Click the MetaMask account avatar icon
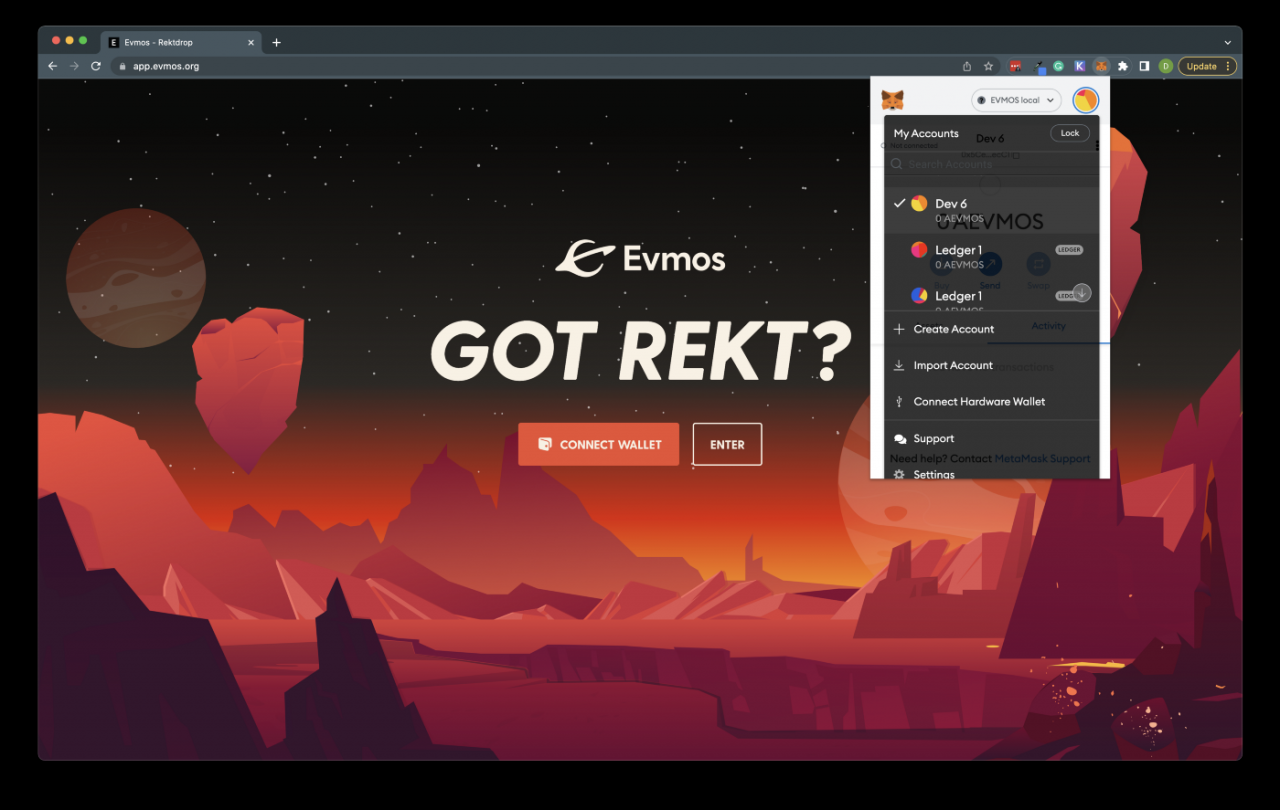Screen dimensions: 1280x810 [1085, 100]
